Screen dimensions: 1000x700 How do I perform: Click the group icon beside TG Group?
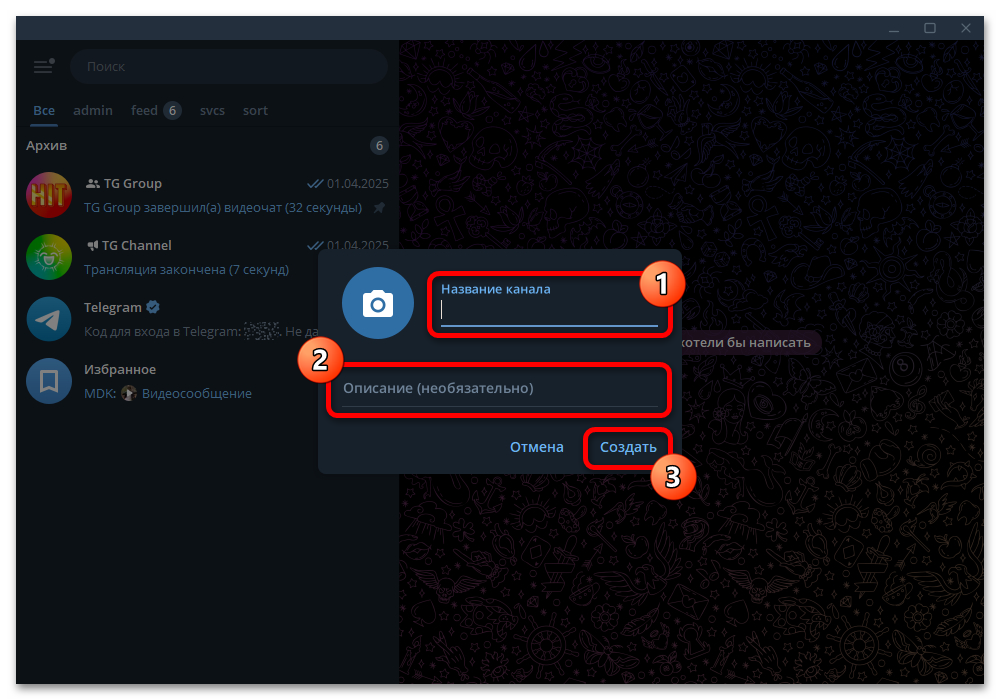[92, 184]
